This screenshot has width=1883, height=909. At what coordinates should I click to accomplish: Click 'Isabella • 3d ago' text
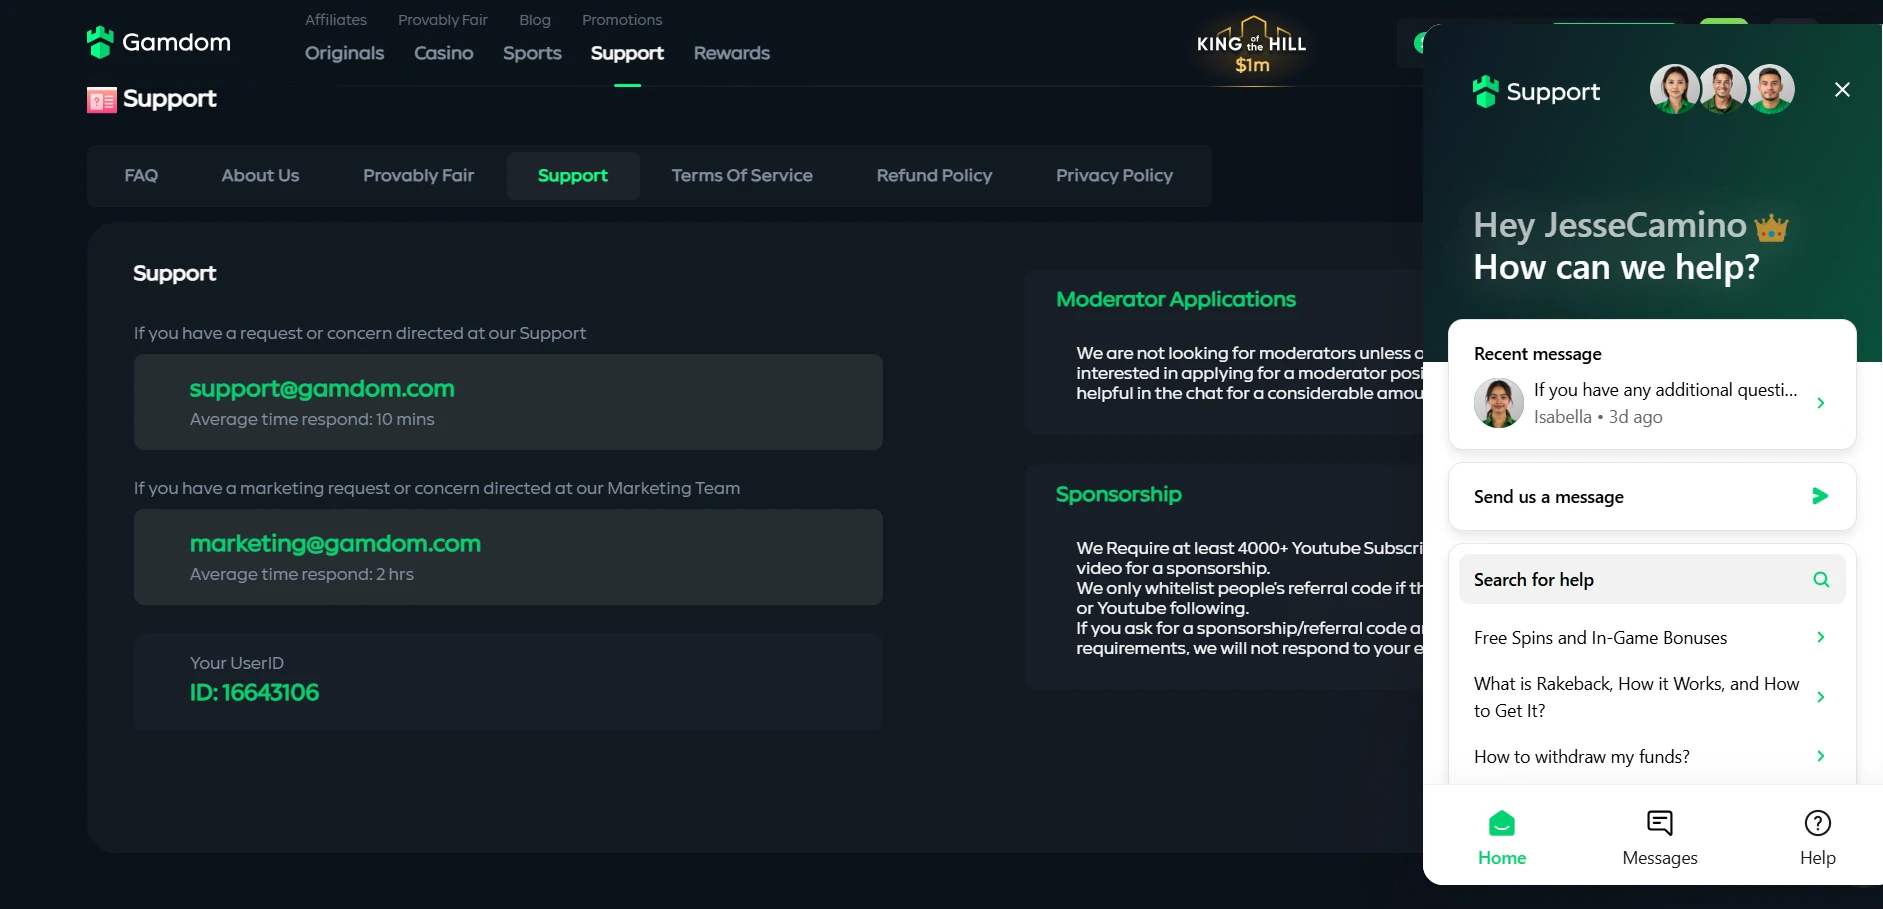tap(1598, 417)
